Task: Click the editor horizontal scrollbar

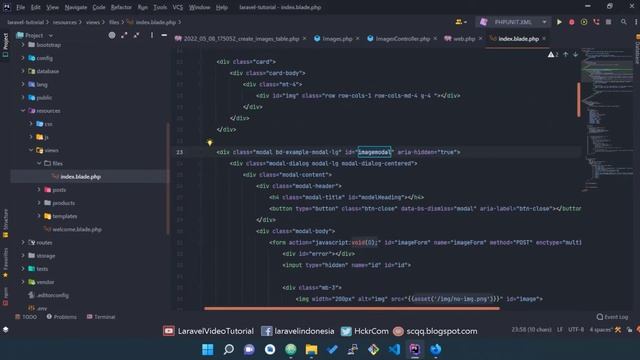Action: click(x=352, y=309)
